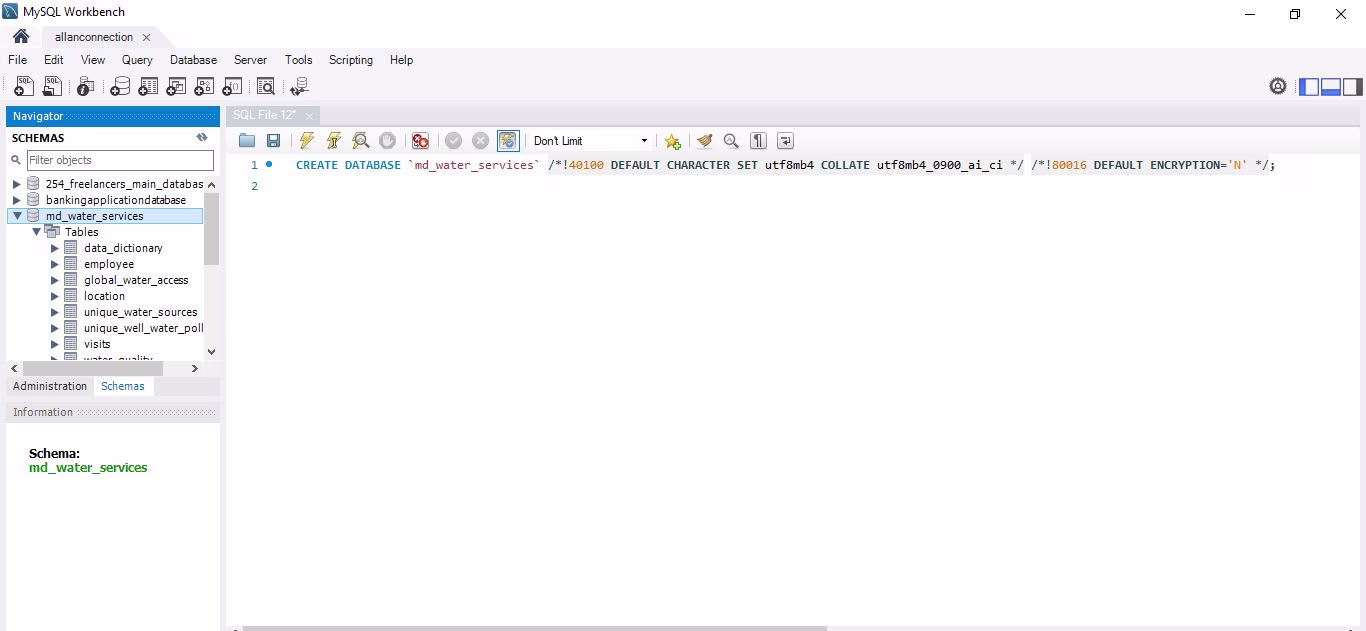This screenshot has height=631, width=1366.
Task: Expand the bankingapplicationdatabase schema
Action: pos(17,200)
